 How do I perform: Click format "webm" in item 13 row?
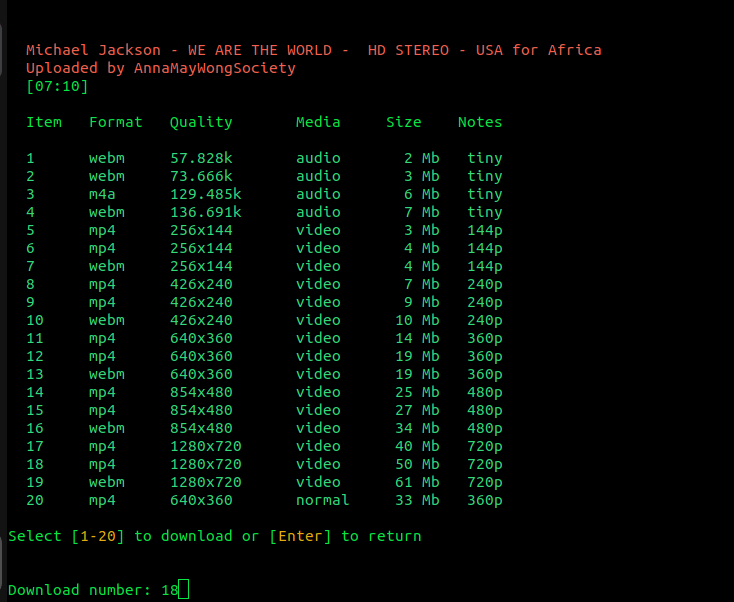(x=107, y=374)
